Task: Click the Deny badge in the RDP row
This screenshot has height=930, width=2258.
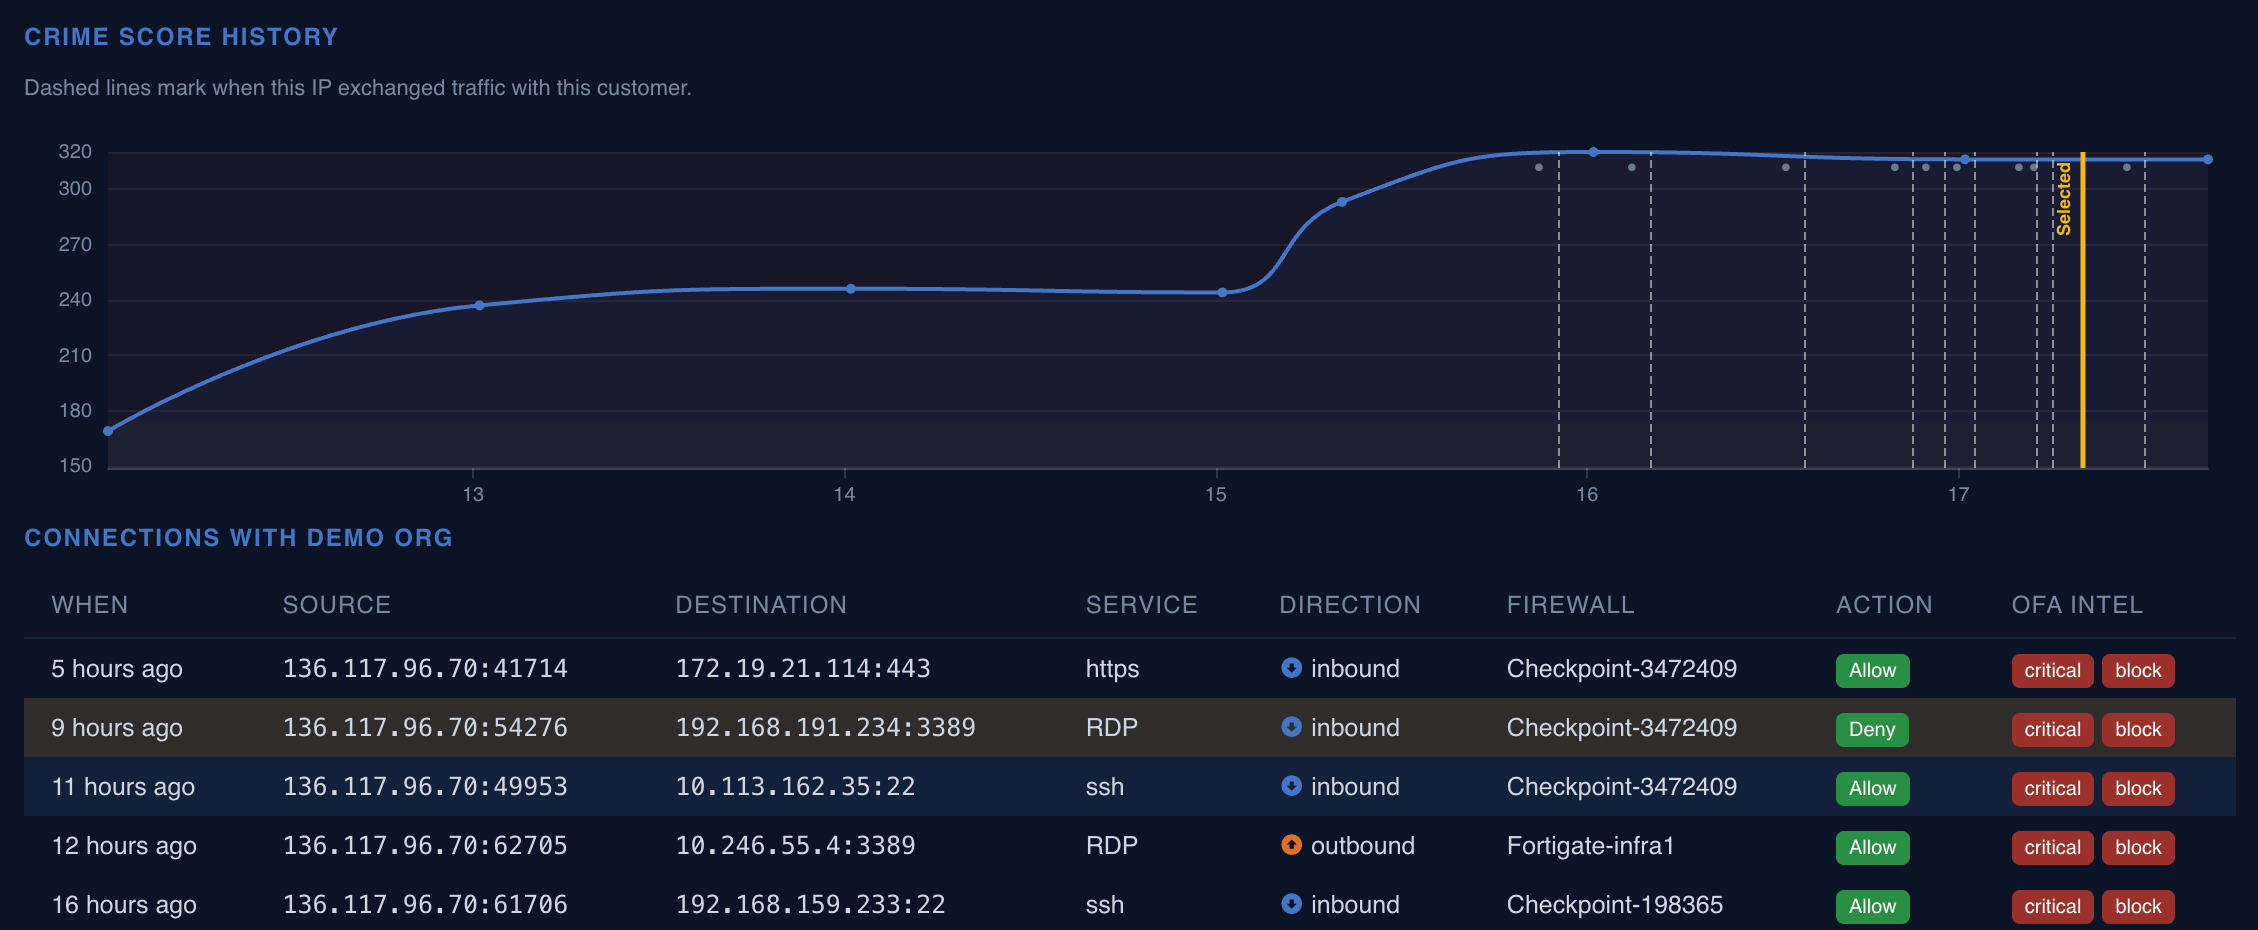Action: pyautogui.click(x=1872, y=729)
